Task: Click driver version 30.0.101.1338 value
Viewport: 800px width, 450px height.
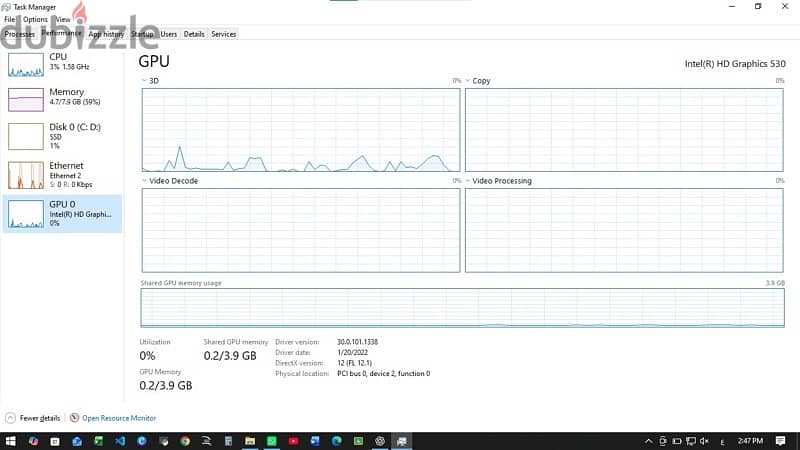Action: [x=357, y=342]
